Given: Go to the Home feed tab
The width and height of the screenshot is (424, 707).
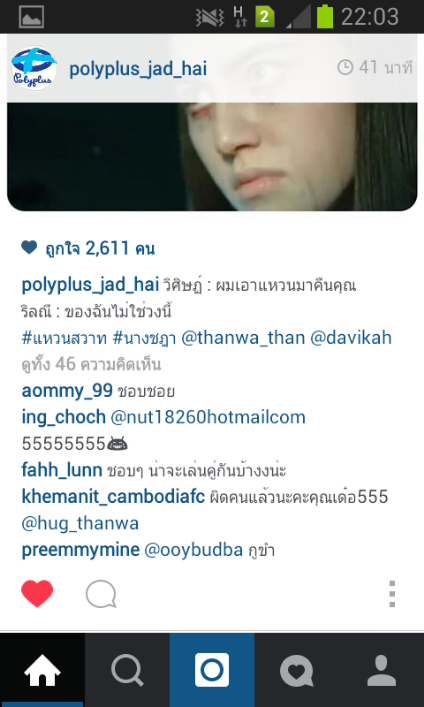Looking at the screenshot, I should 42,670.
